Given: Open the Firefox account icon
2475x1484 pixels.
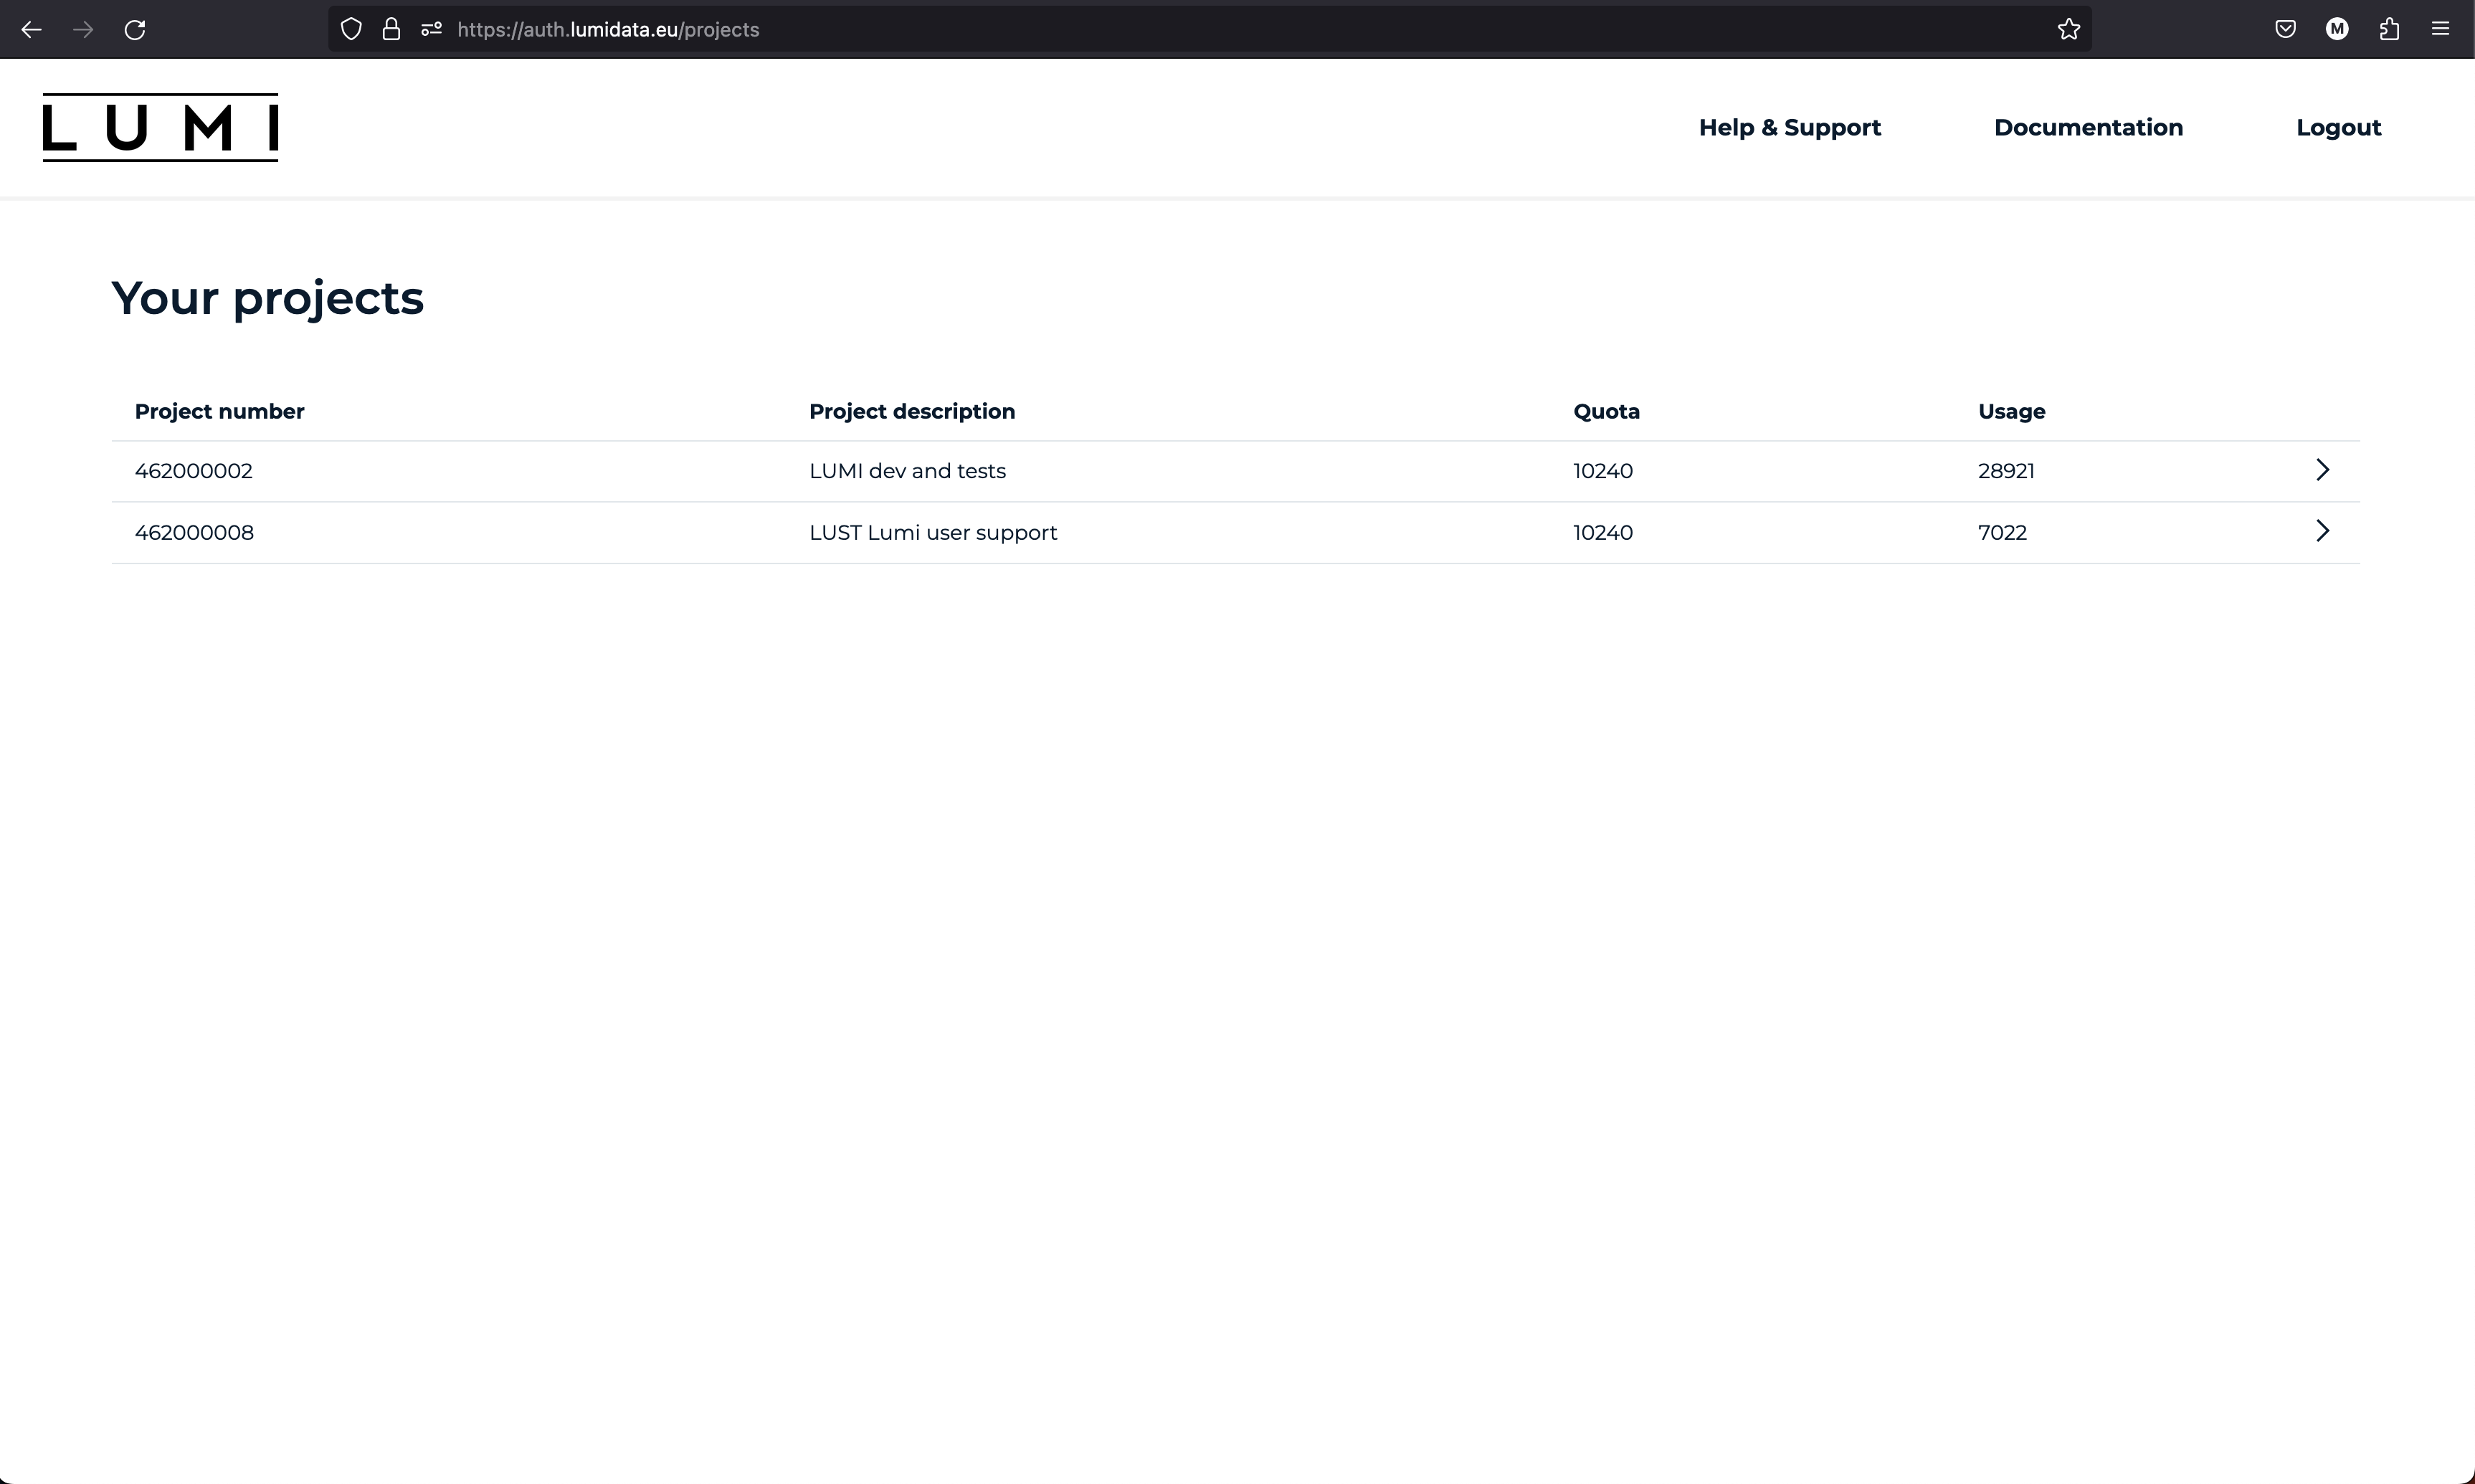Looking at the screenshot, I should 2337,29.
